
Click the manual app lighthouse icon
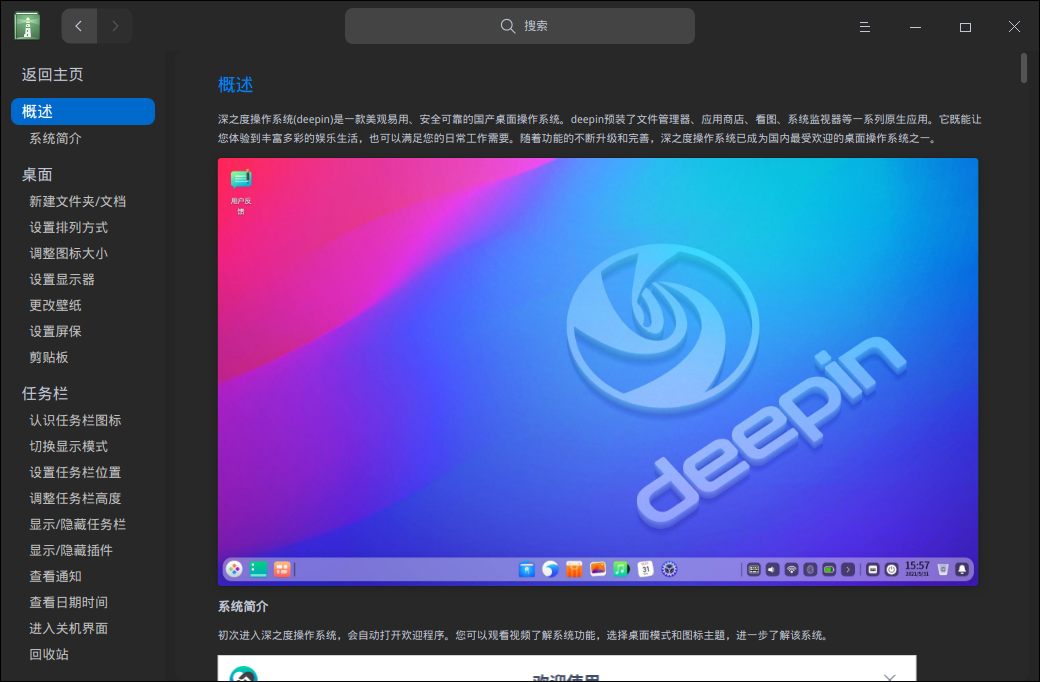(x=27, y=26)
